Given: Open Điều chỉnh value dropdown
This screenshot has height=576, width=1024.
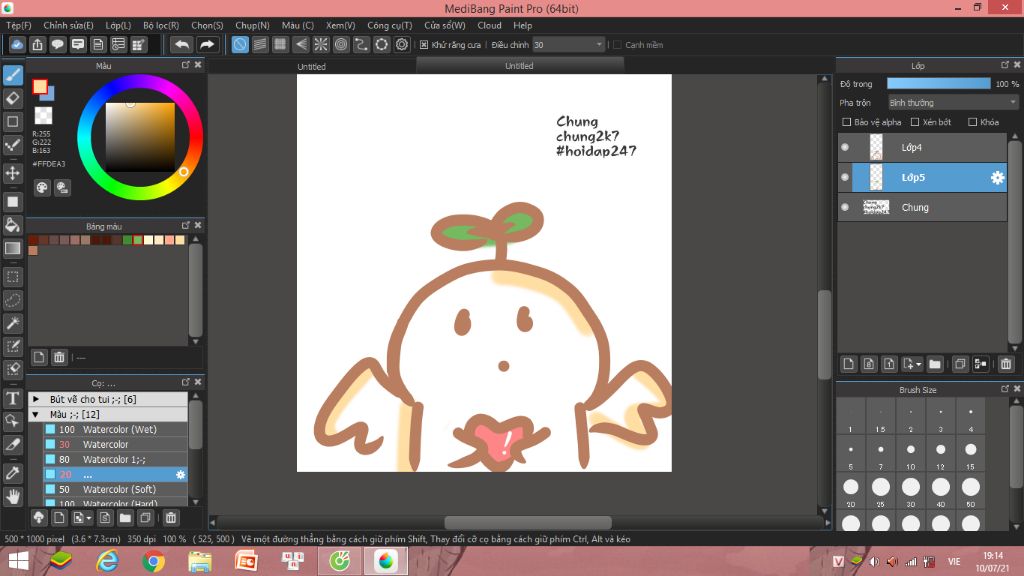Looking at the screenshot, I should (x=568, y=44).
